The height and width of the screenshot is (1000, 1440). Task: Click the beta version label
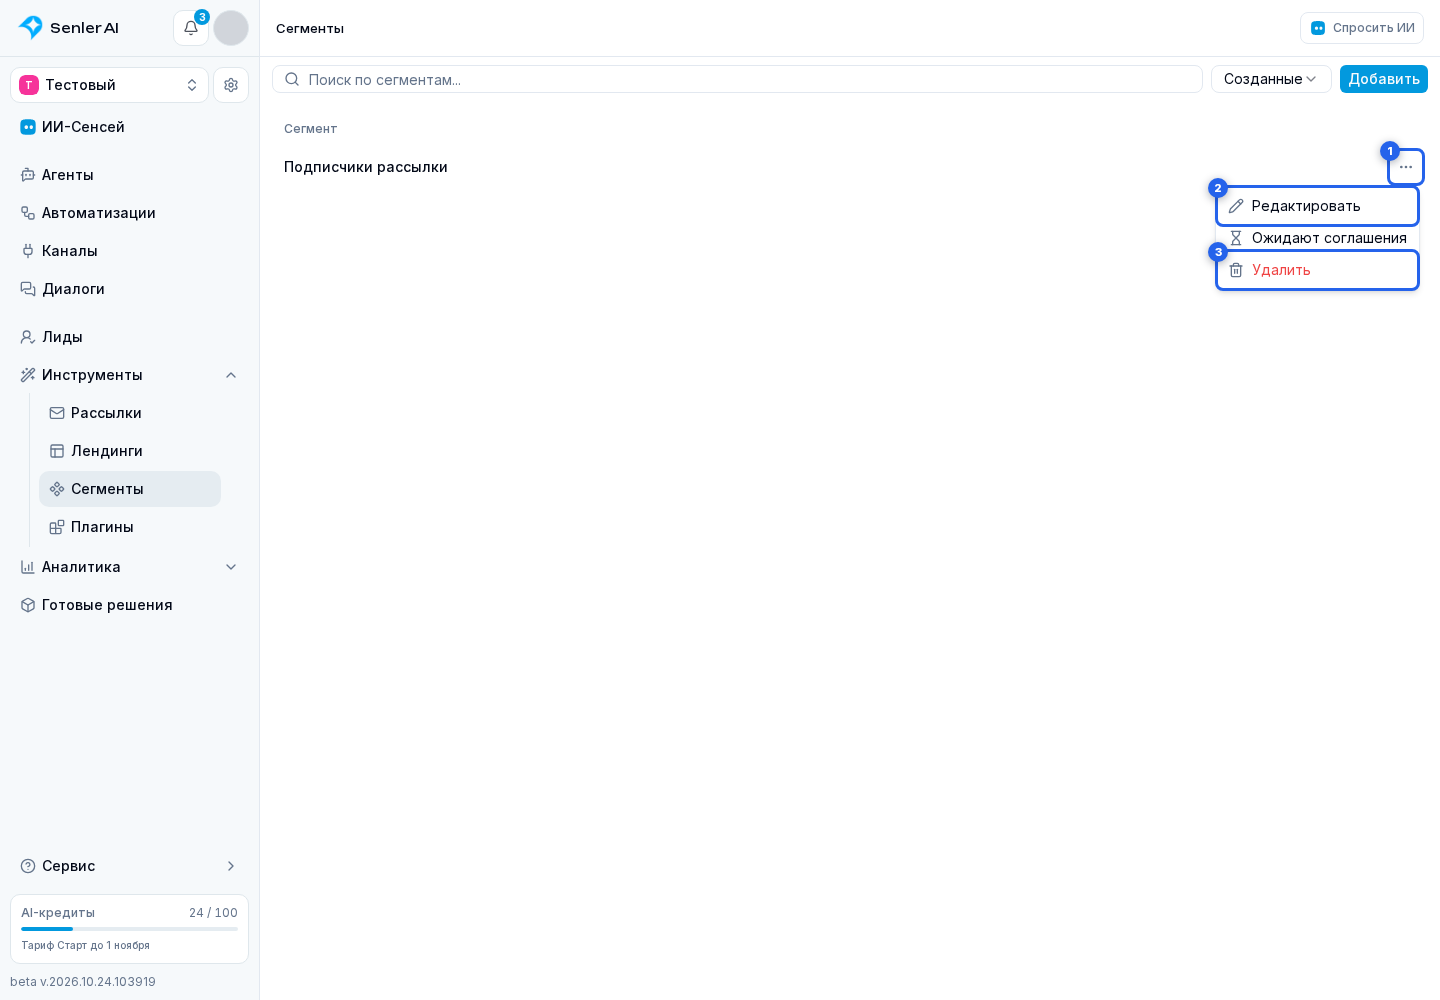[x=83, y=982]
